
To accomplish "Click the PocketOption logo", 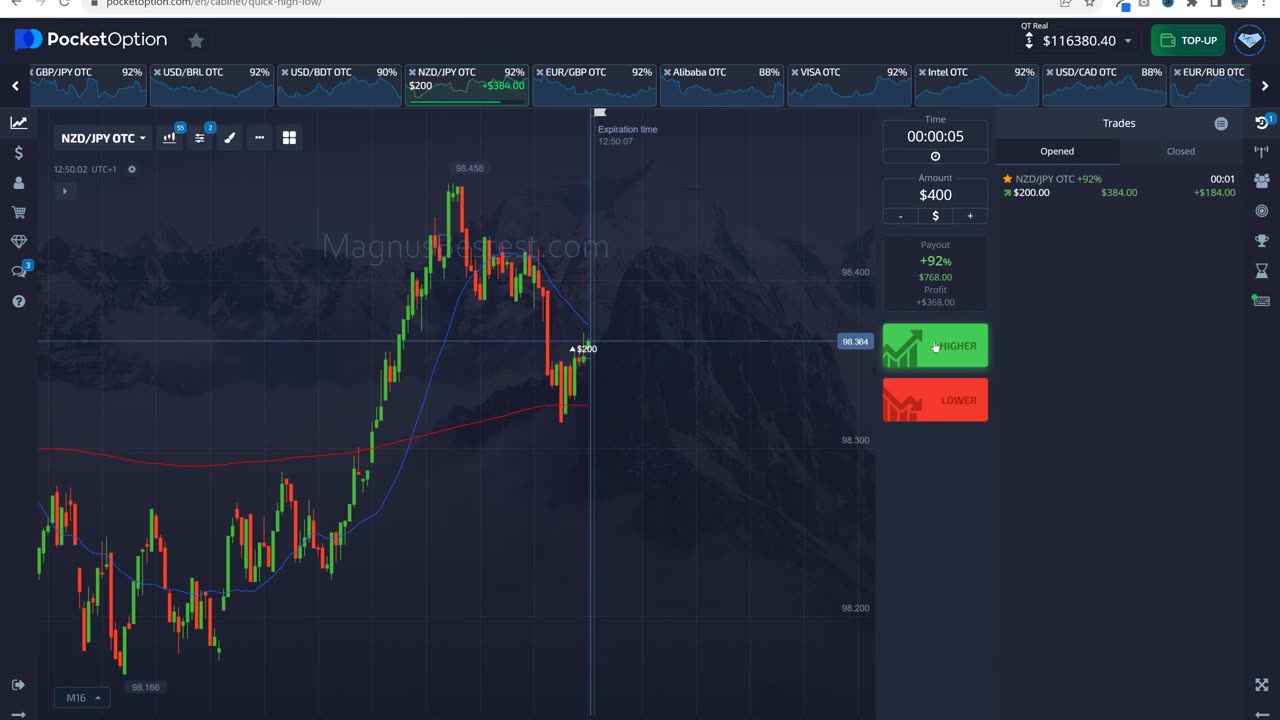I will (x=91, y=40).
